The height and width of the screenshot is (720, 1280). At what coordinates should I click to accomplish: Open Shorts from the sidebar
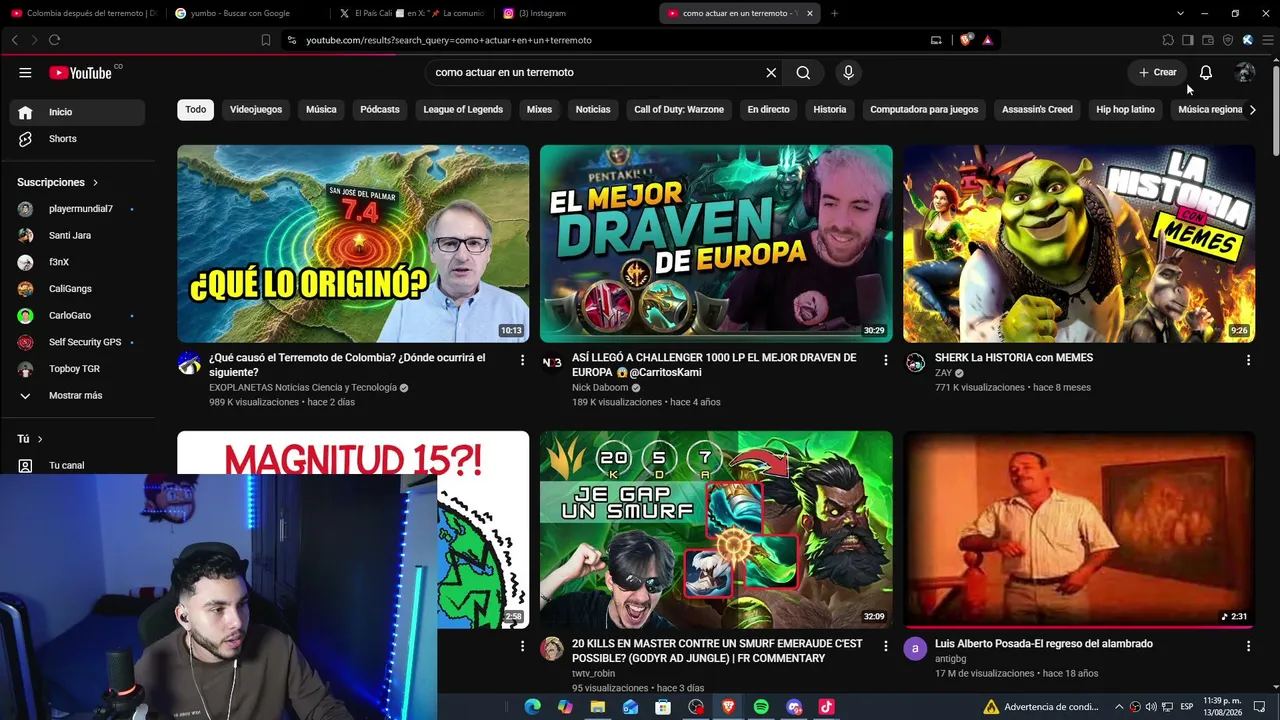click(x=77, y=139)
